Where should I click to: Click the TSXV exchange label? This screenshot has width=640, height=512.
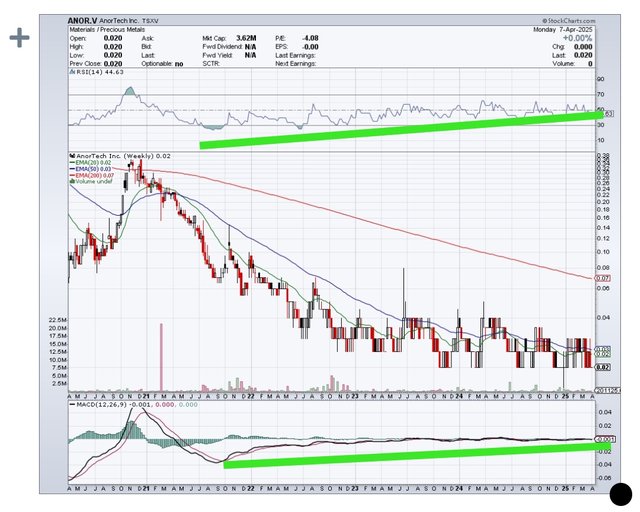[150, 21]
